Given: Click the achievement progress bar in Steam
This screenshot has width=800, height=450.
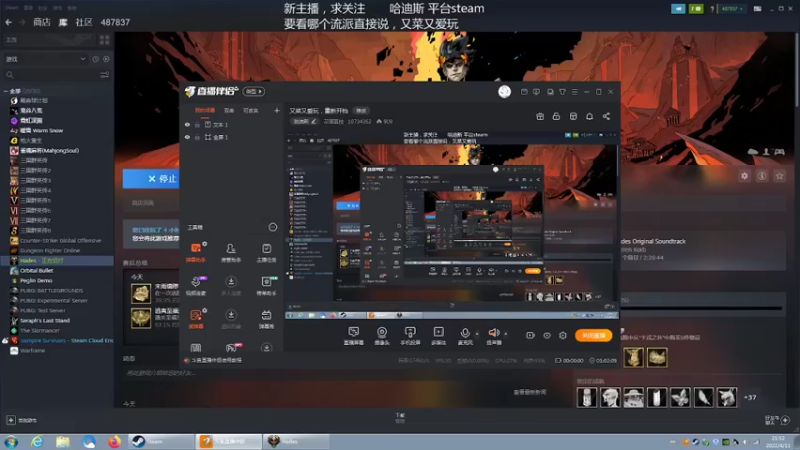Looking at the screenshot, I should tap(701, 308).
